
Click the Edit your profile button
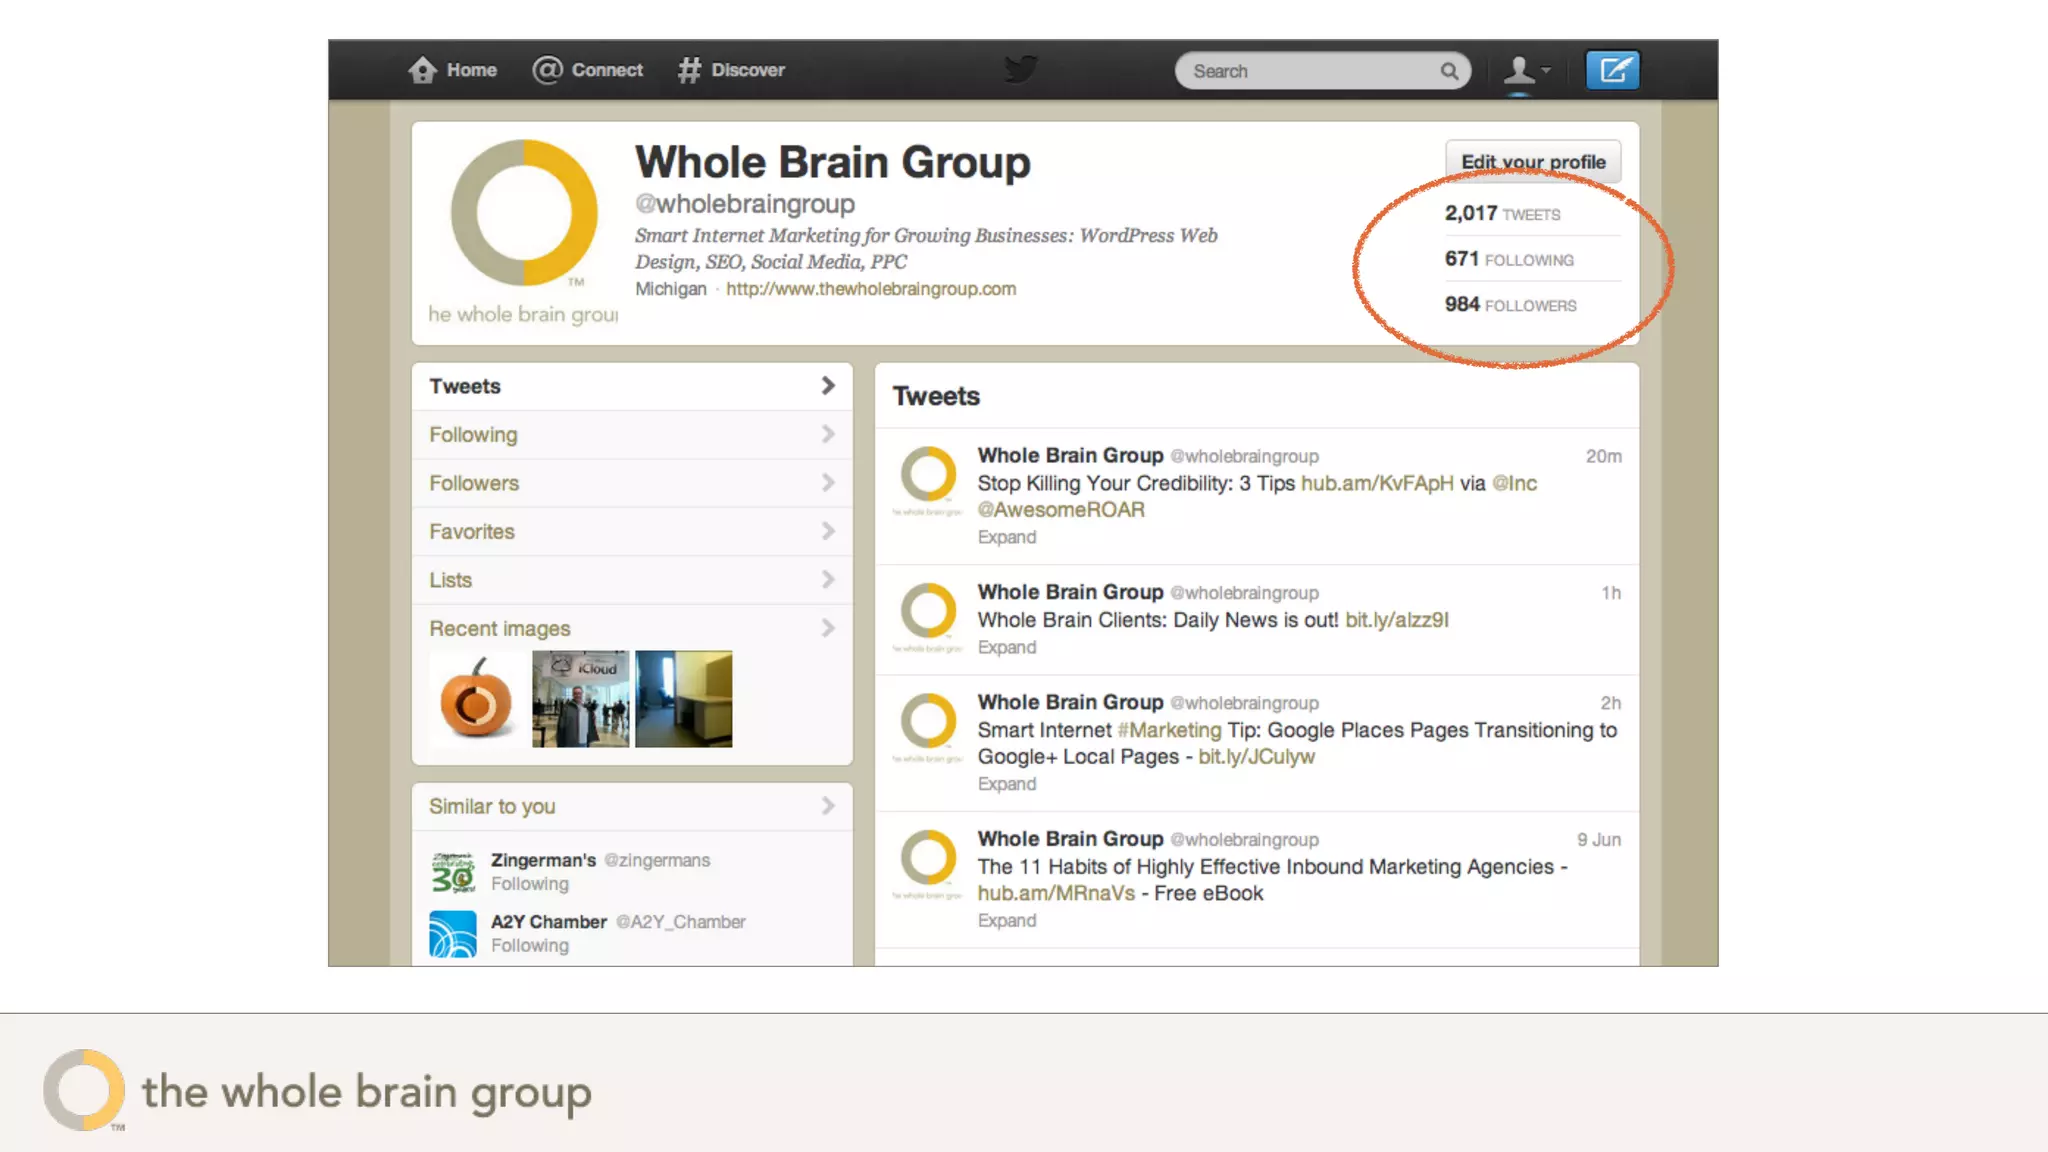coord(1532,162)
